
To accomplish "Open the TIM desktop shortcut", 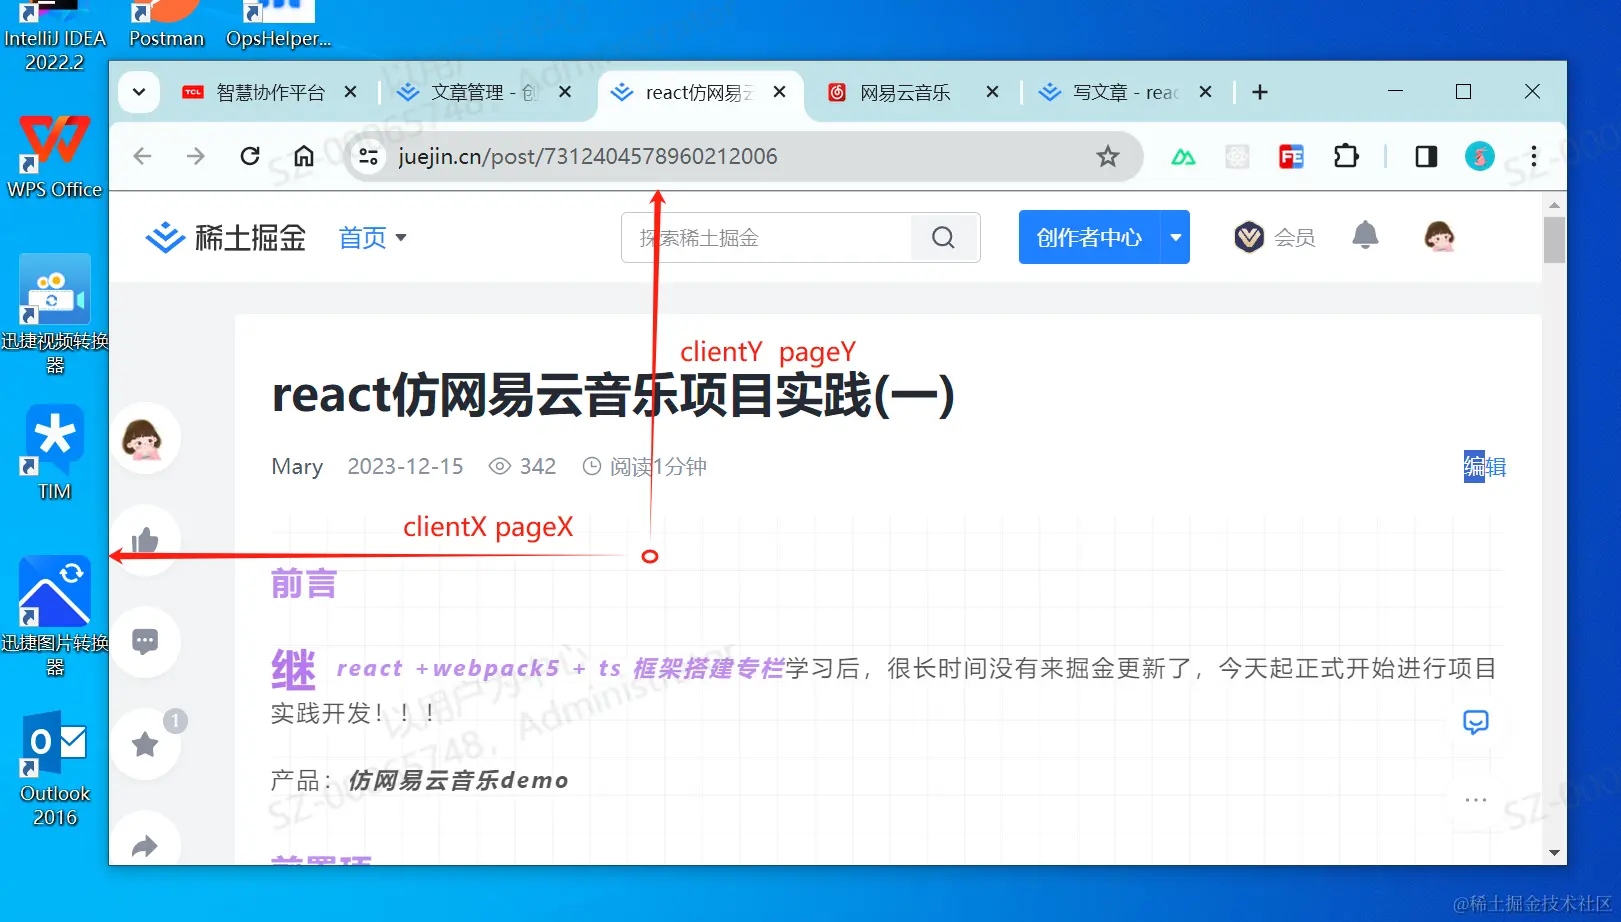I will [55, 453].
